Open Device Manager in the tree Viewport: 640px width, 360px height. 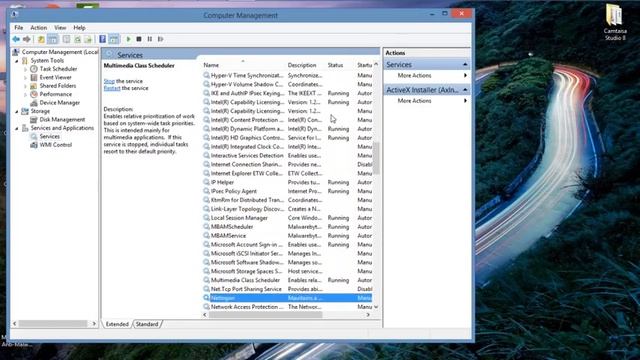(60, 103)
